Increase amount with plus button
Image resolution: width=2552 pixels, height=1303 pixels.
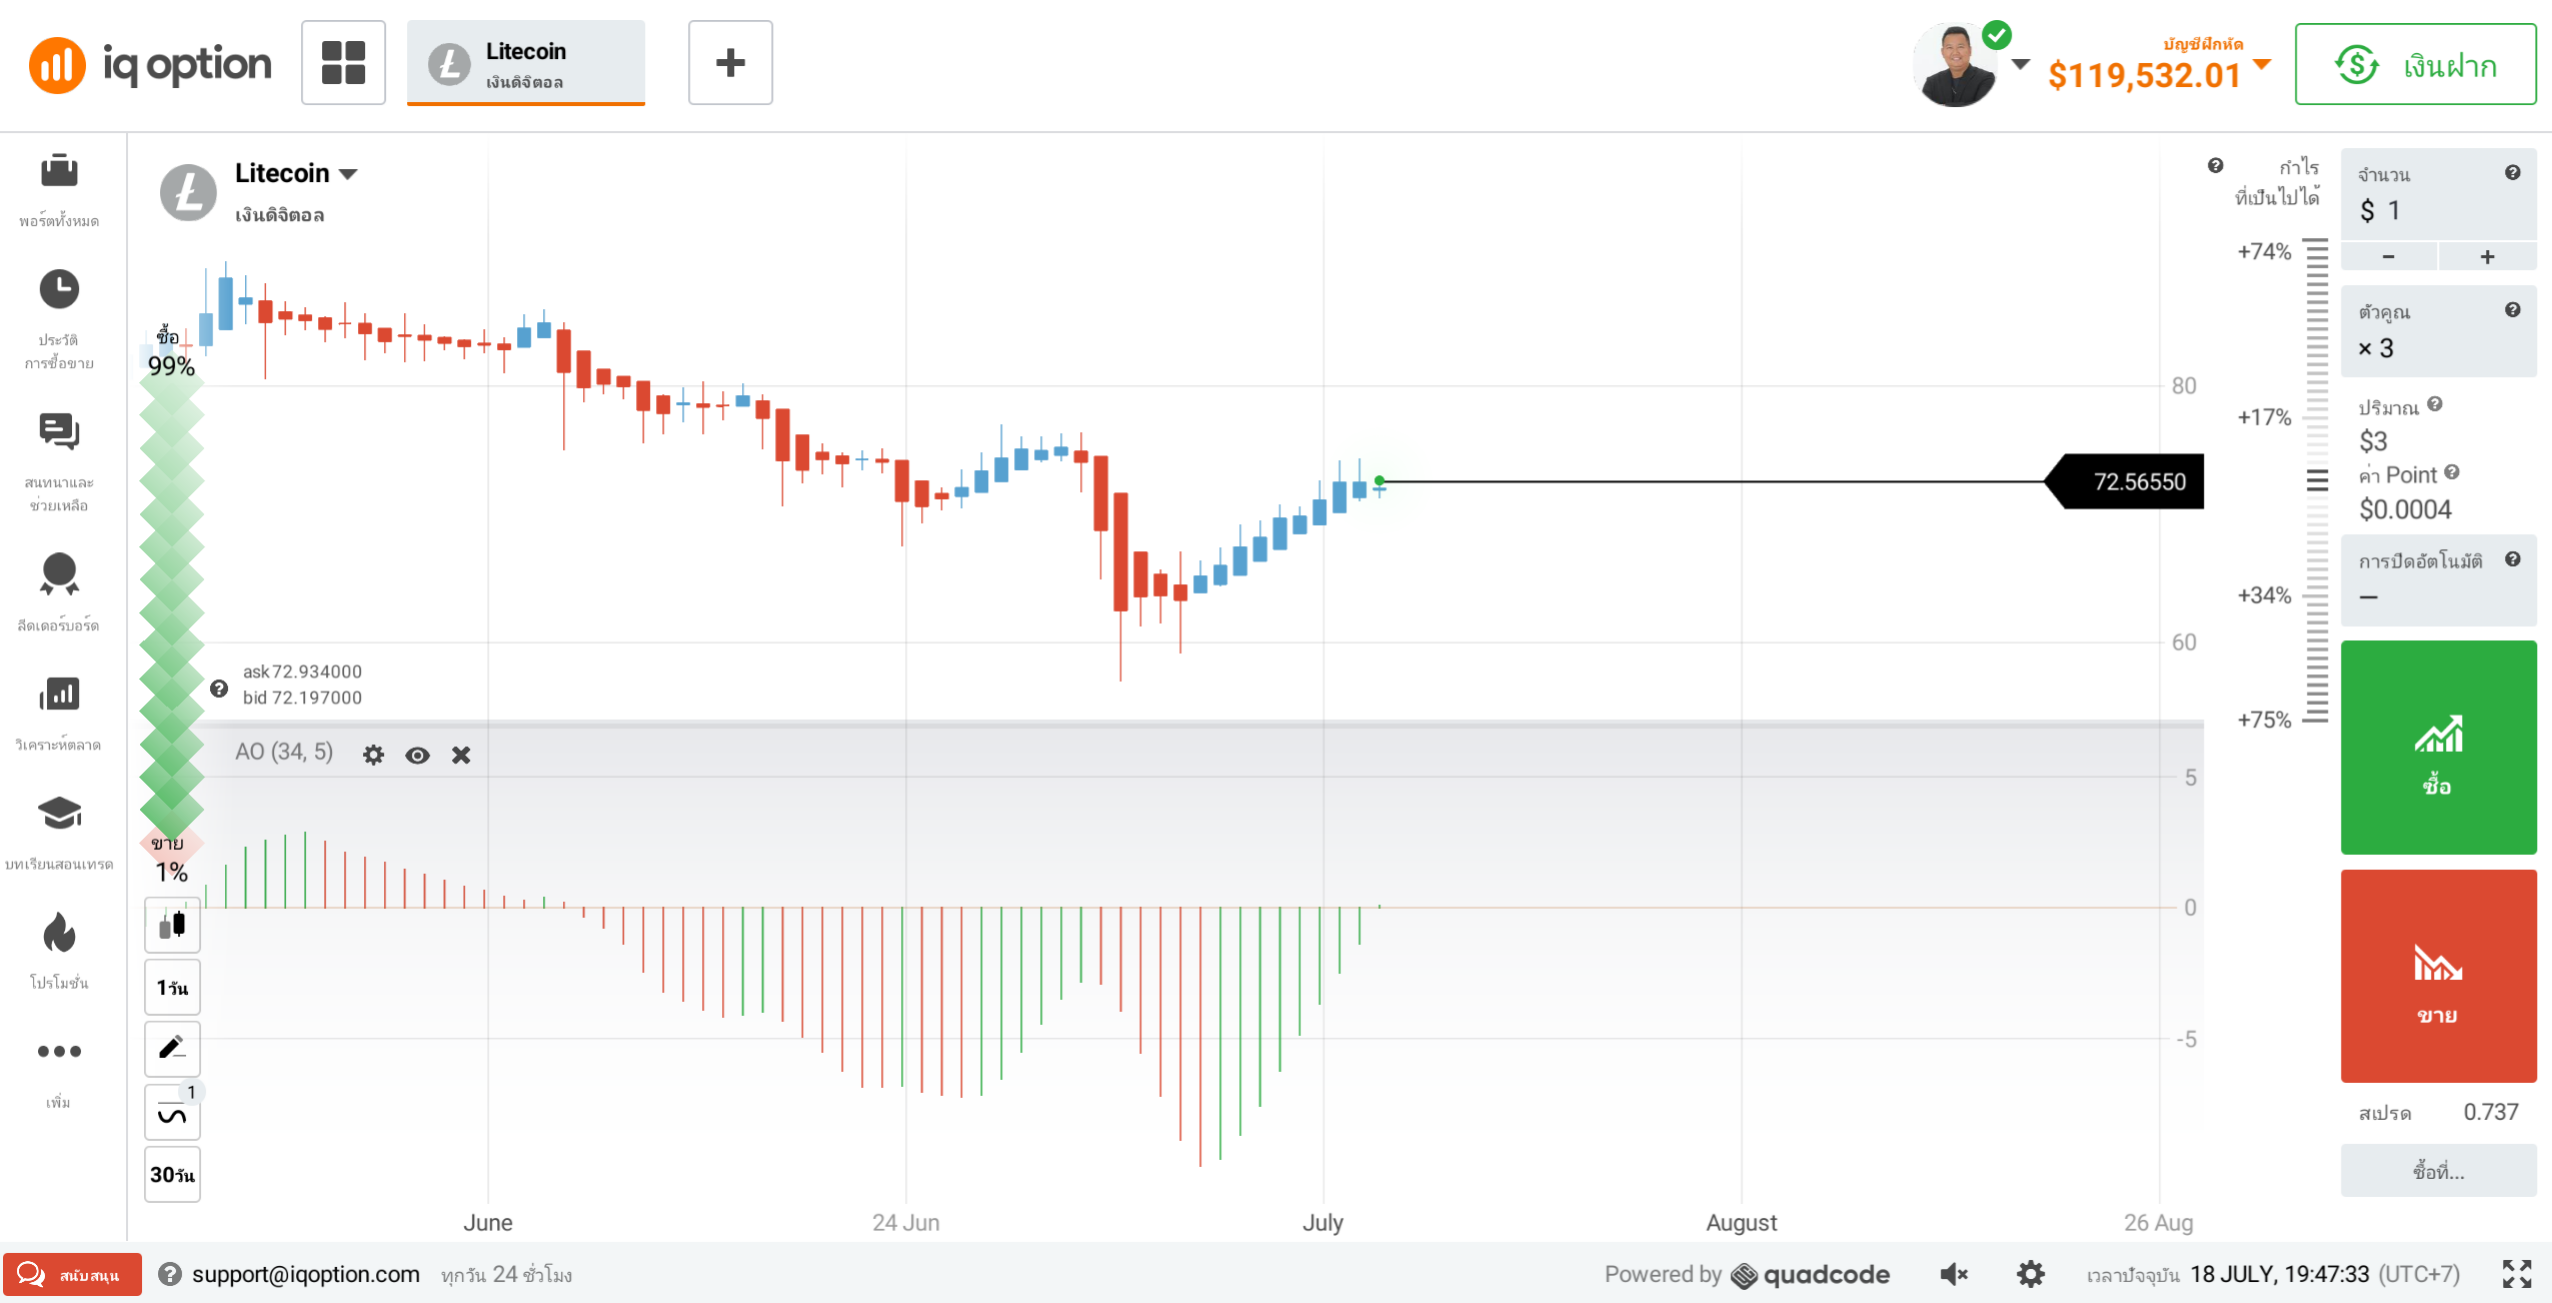pos(2487,256)
